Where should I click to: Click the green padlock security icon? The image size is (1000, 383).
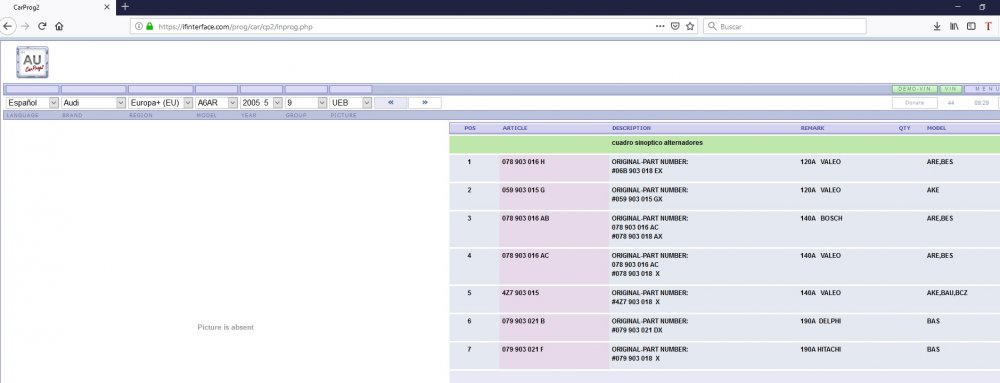[150, 27]
